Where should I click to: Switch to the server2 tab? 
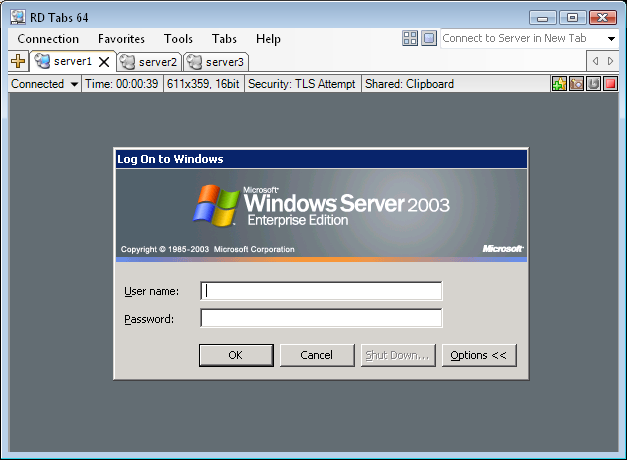pyautogui.click(x=149, y=62)
